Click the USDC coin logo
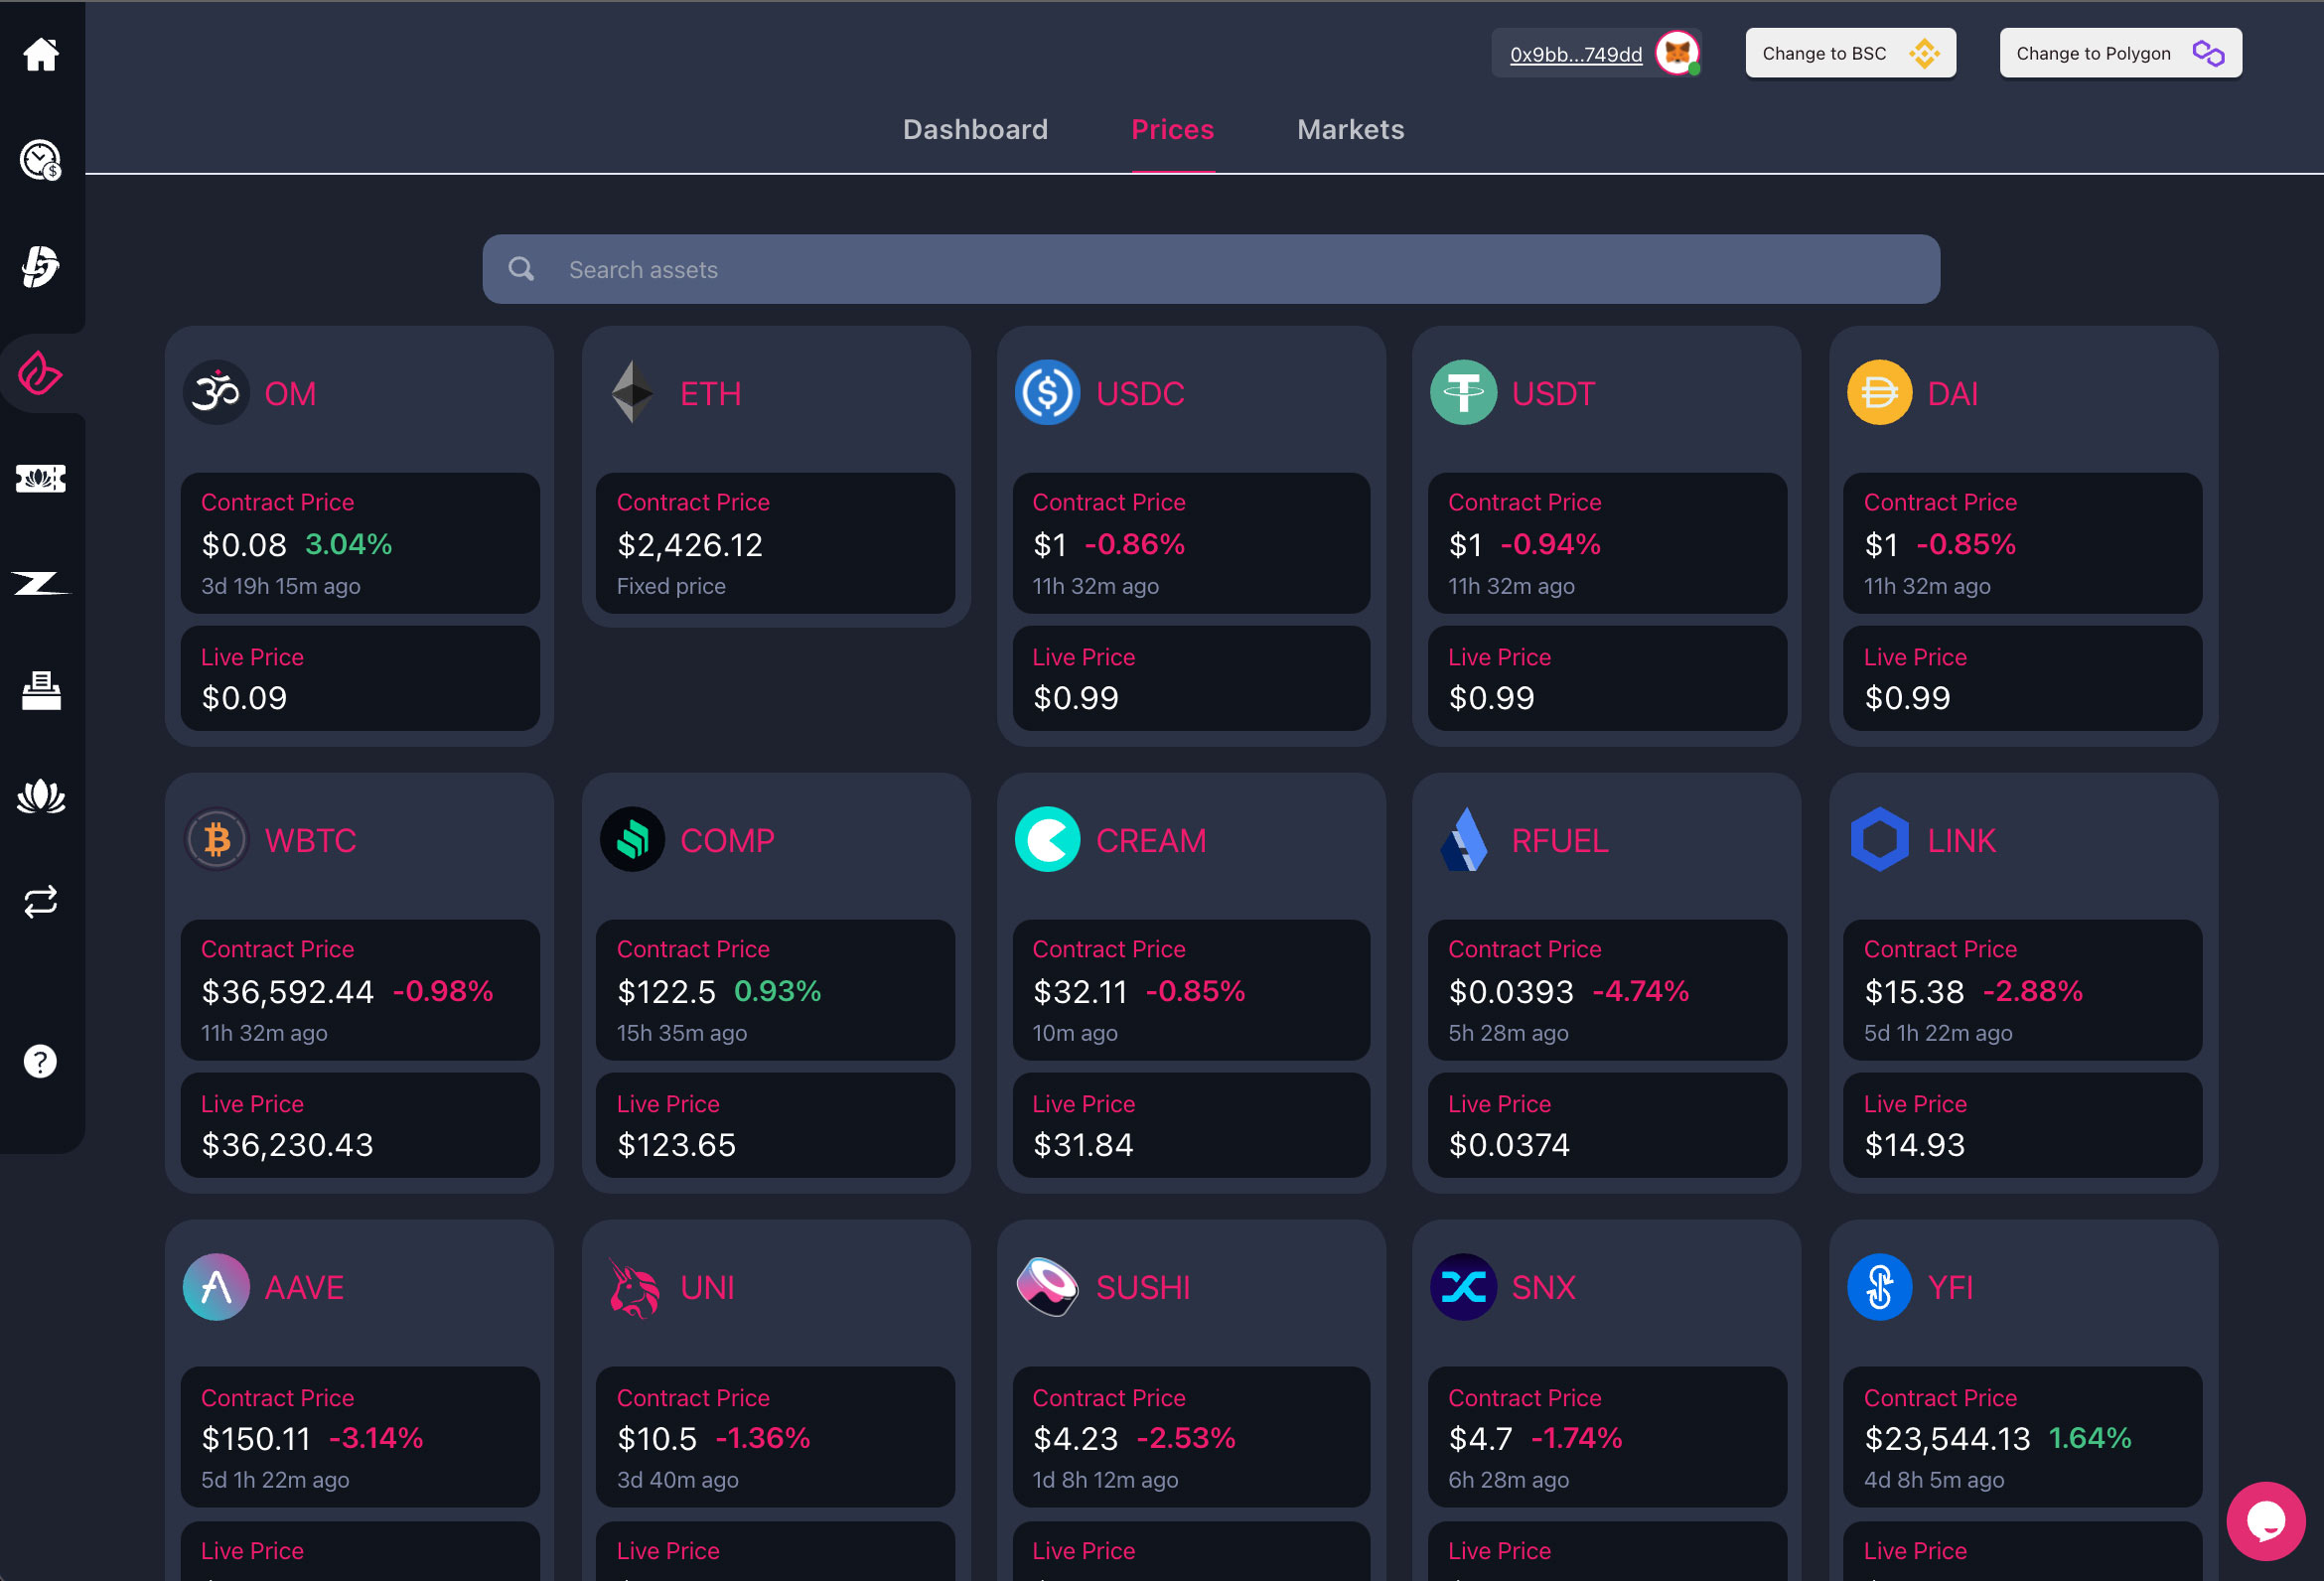 pos(1047,392)
